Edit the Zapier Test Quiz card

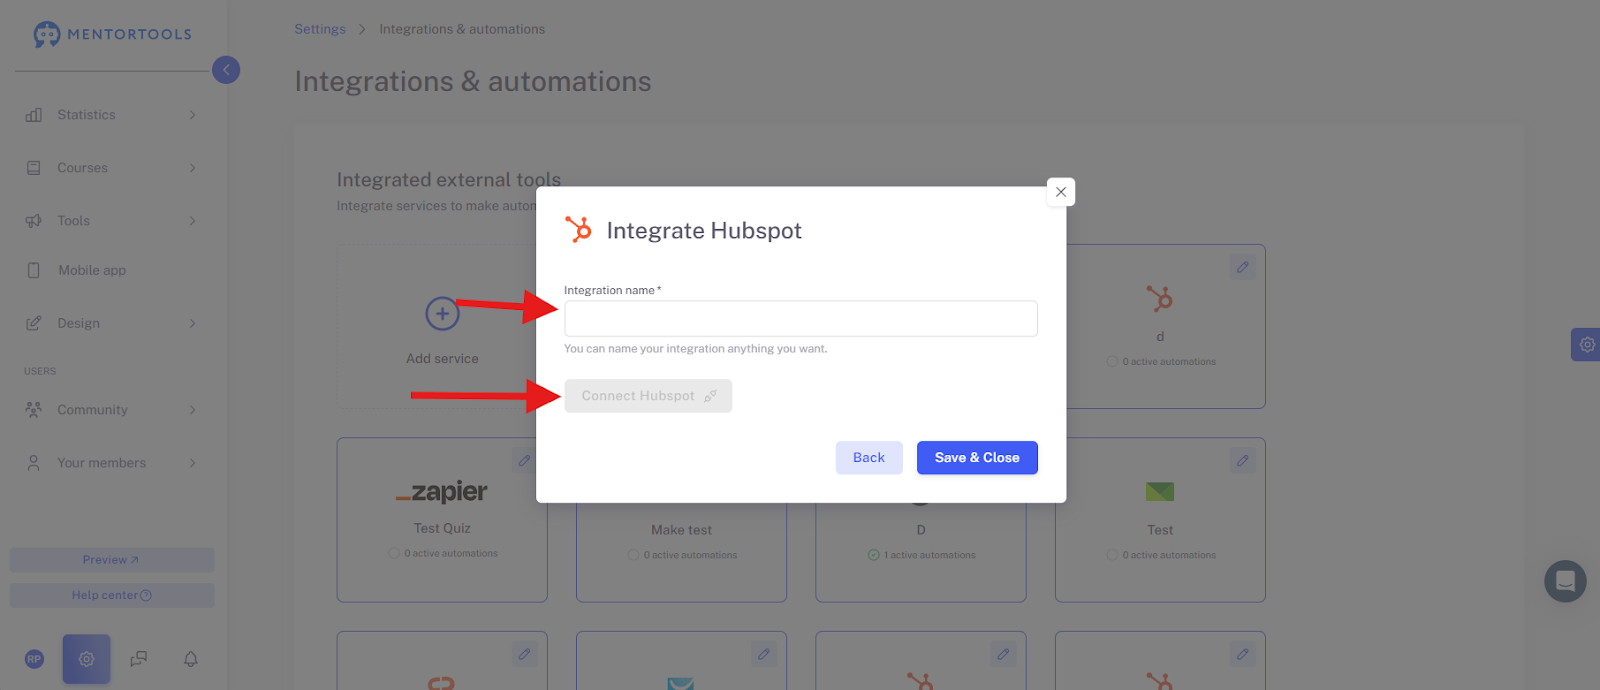pyautogui.click(x=524, y=461)
